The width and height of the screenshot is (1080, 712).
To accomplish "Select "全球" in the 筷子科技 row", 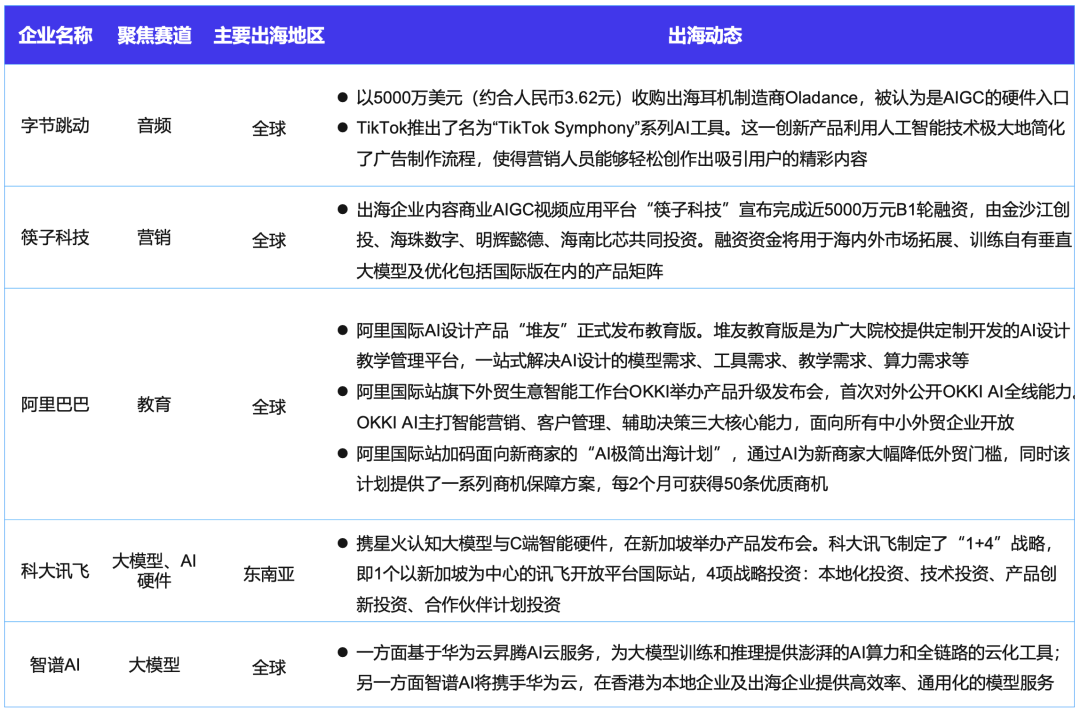I will [x=269, y=241].
